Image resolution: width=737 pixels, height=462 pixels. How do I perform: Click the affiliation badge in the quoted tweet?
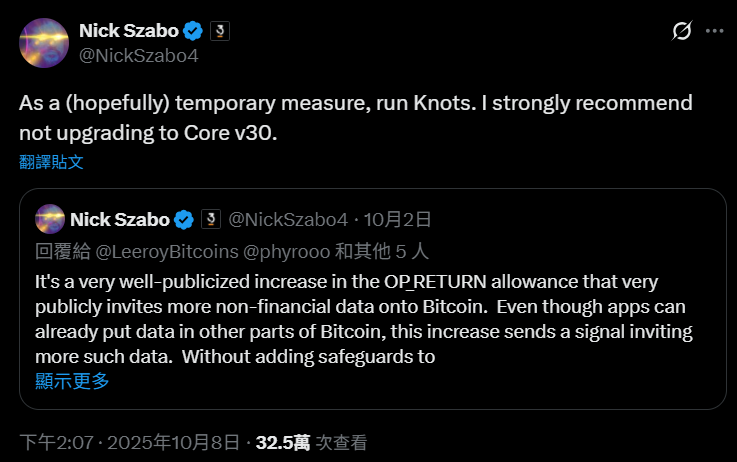pos(211,219)
